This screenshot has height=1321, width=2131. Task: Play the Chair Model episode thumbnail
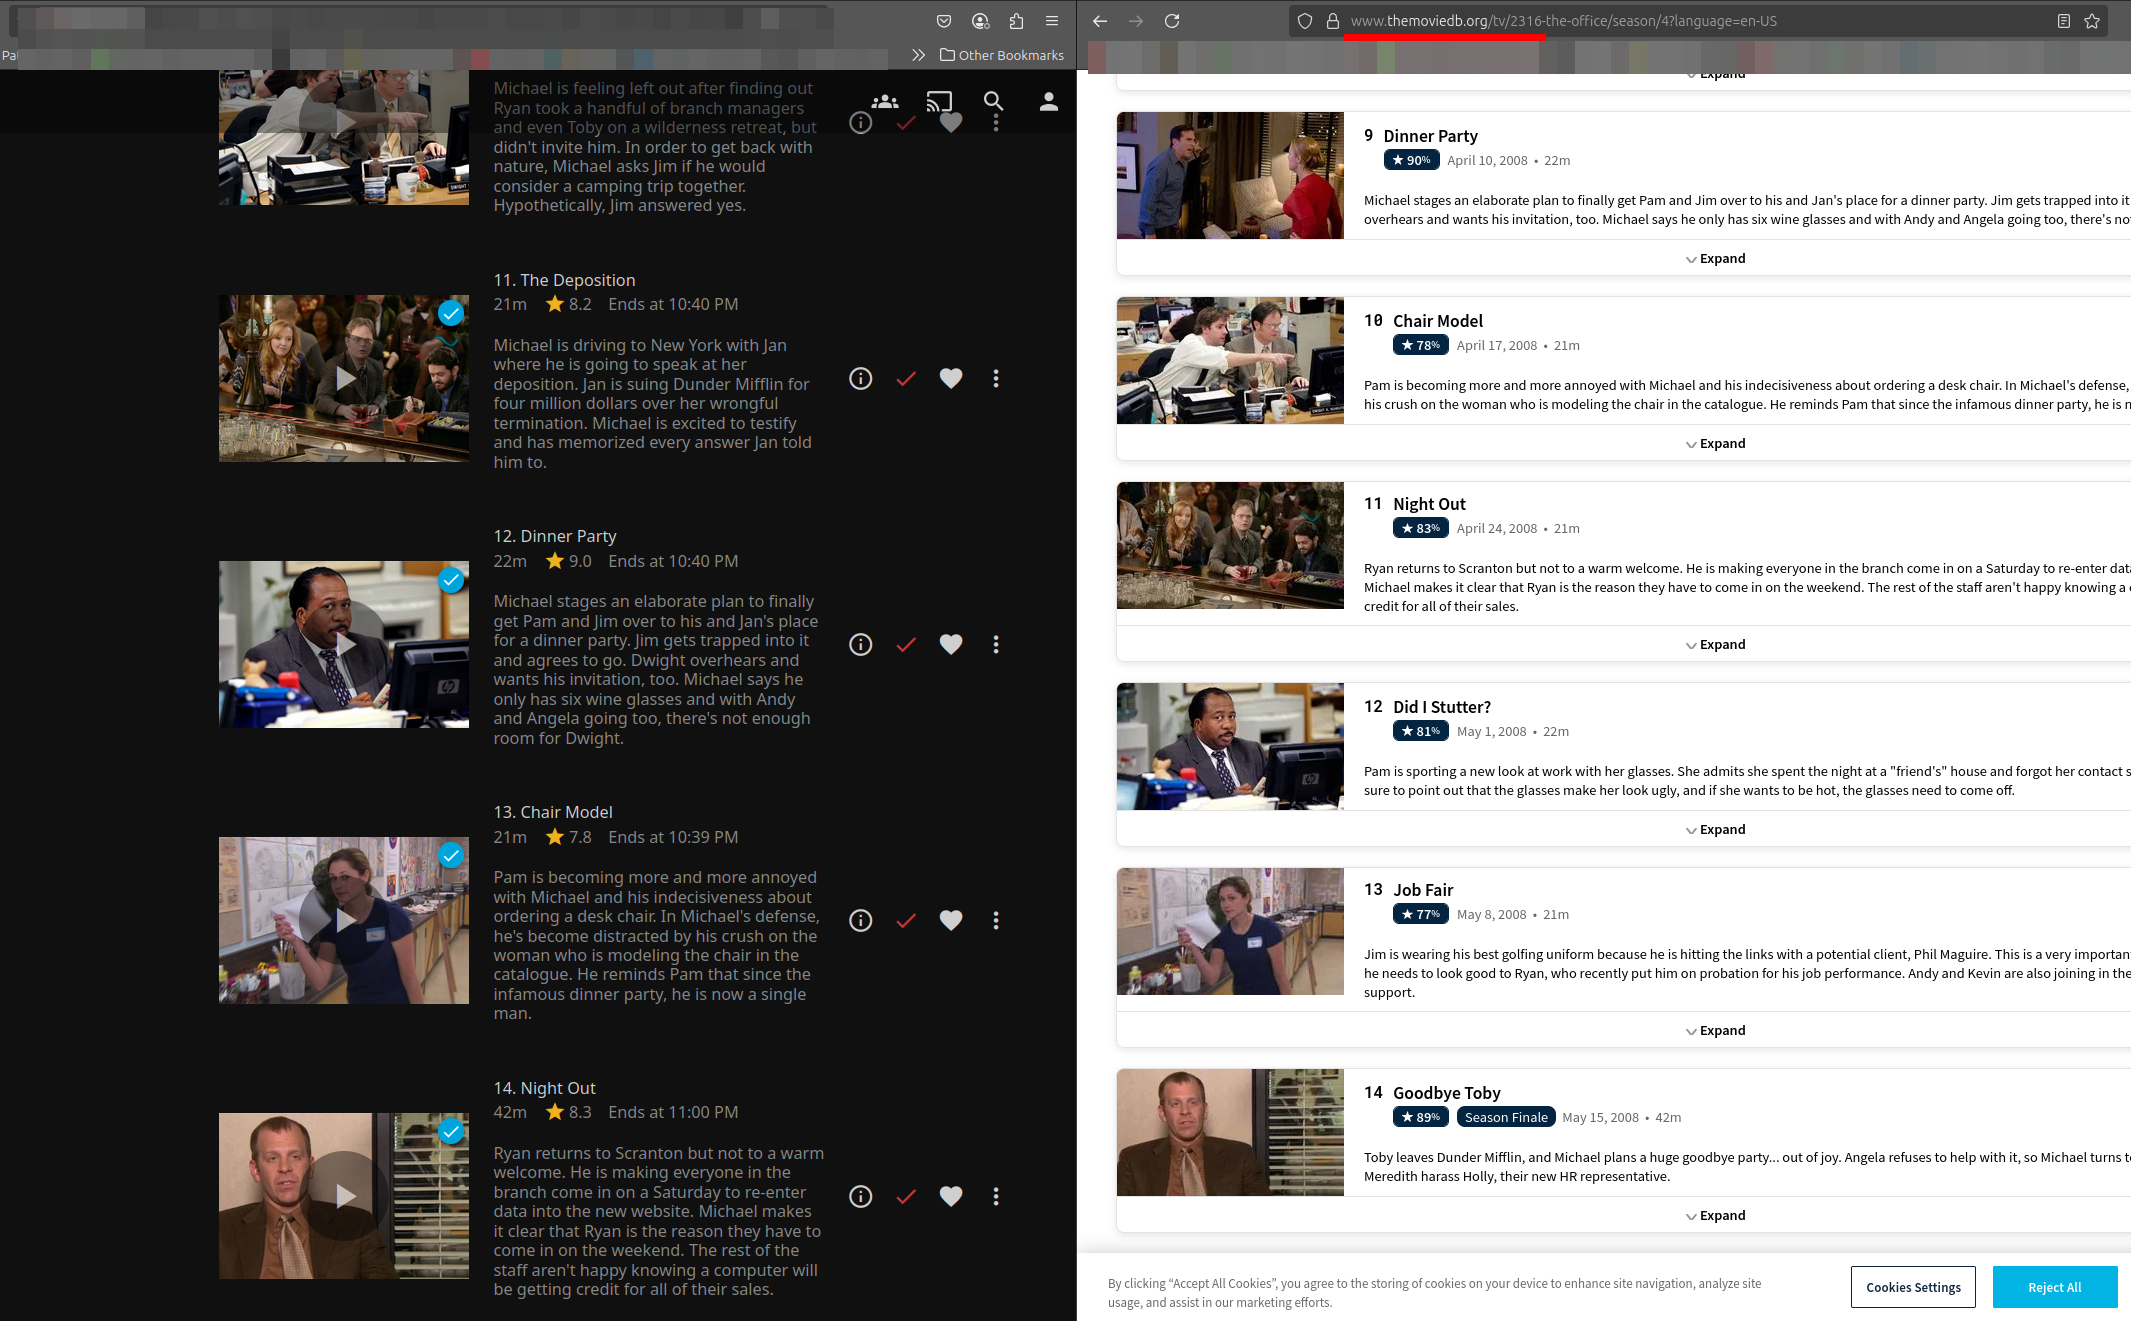344,920
